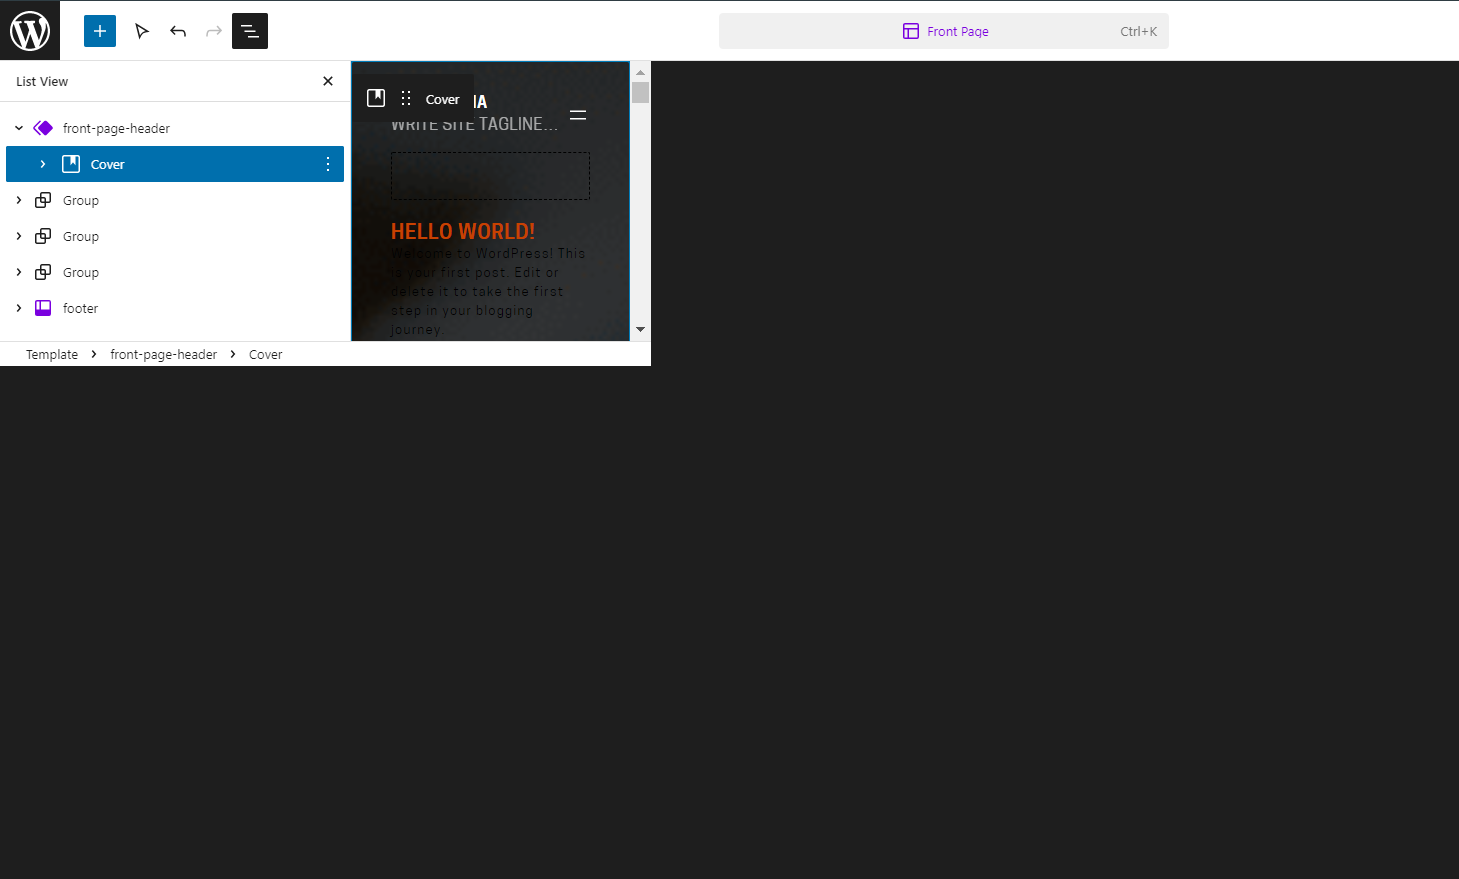
Task: Undo the last change
Action: click(178, 31)
